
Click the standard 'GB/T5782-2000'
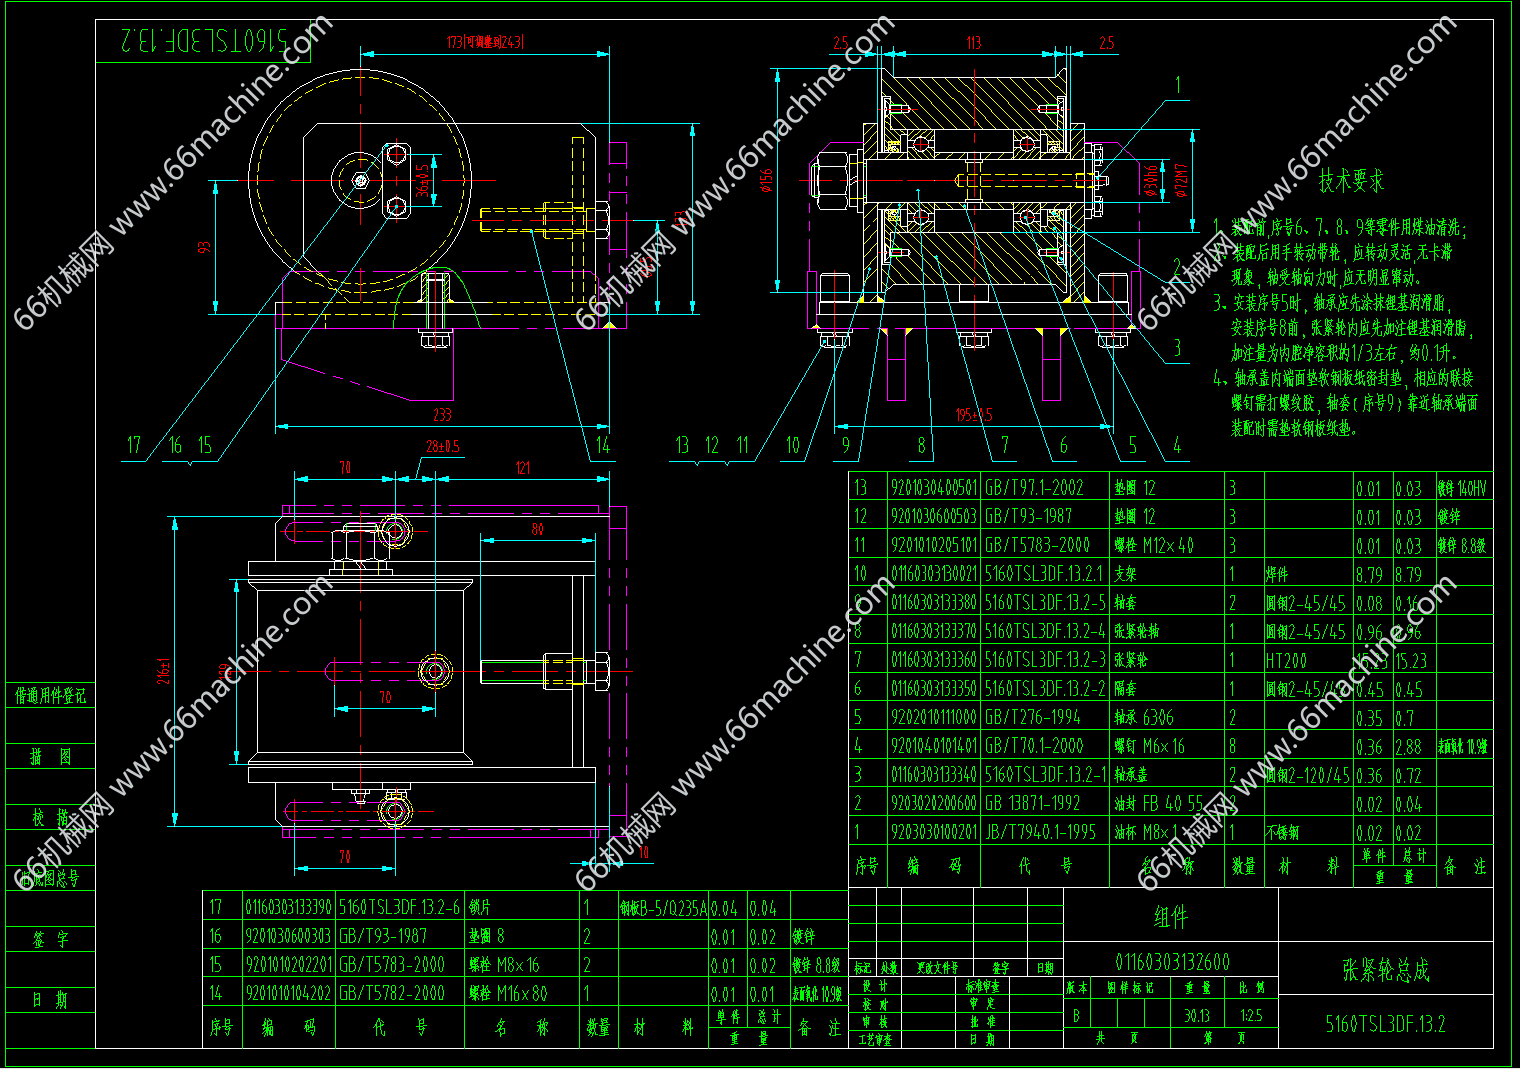(392, 994)
